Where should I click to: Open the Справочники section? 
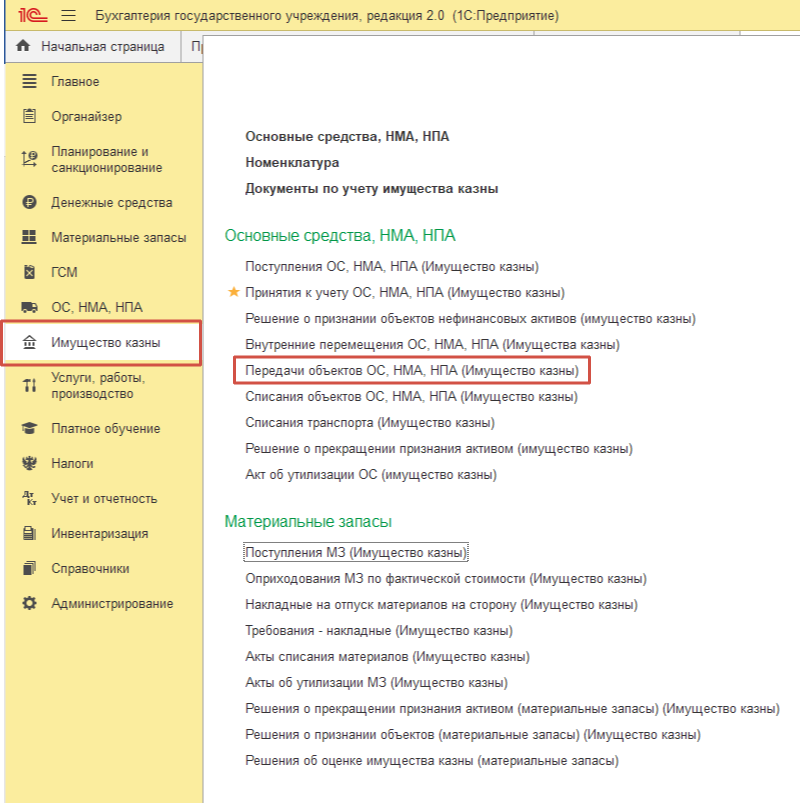pyautogui.click(x=90, y=568)
